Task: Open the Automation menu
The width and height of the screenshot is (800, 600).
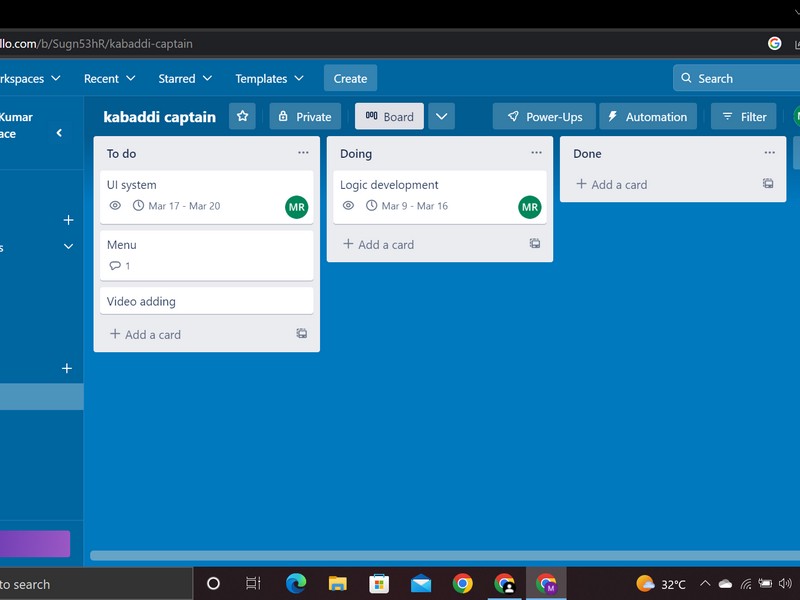Action: [648, 116]
